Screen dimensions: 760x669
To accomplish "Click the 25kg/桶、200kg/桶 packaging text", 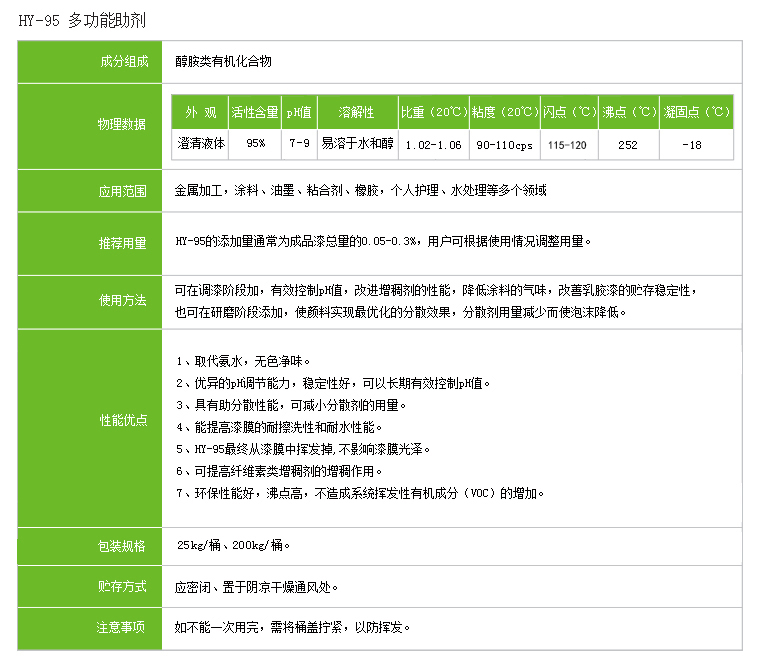I will tap(233, 546).
